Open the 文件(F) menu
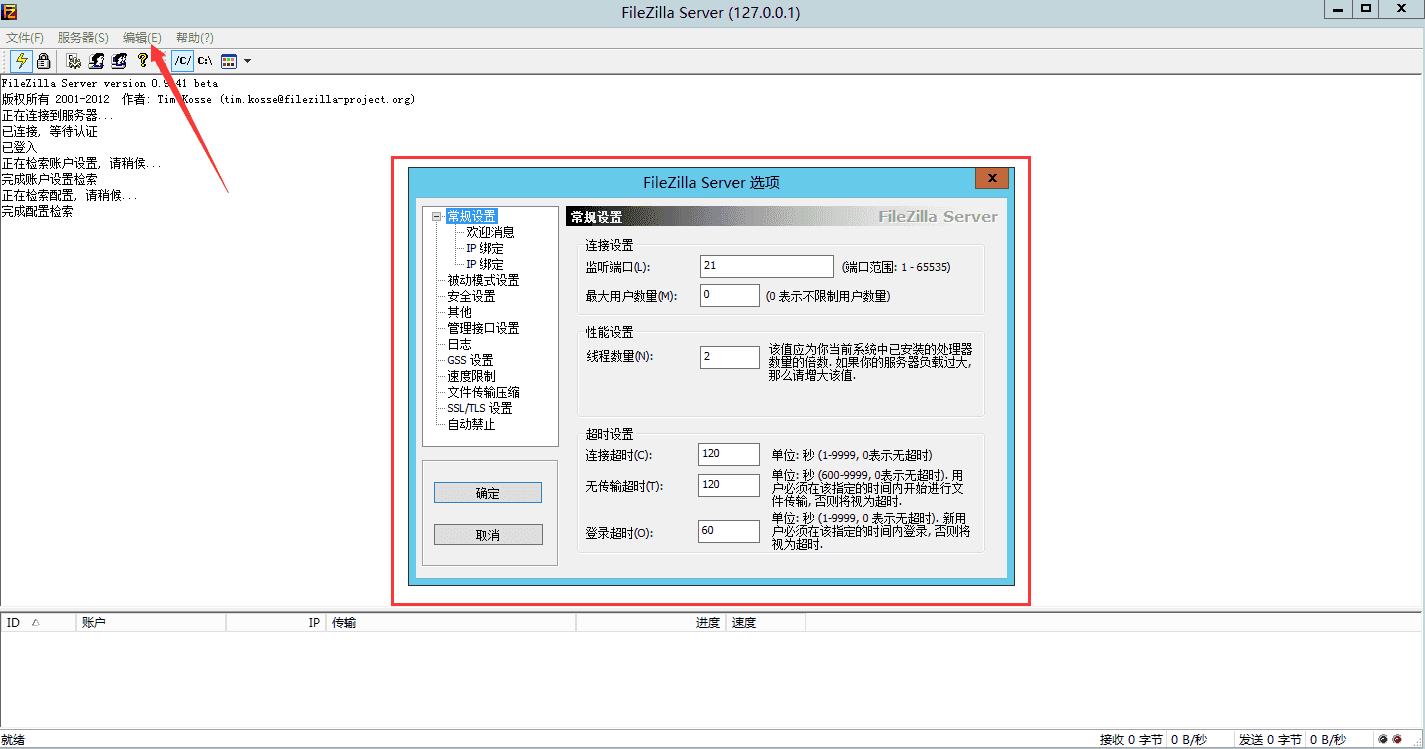This screenshot has height=749, width=1425. pyautogui.click(x=25, y=38)
